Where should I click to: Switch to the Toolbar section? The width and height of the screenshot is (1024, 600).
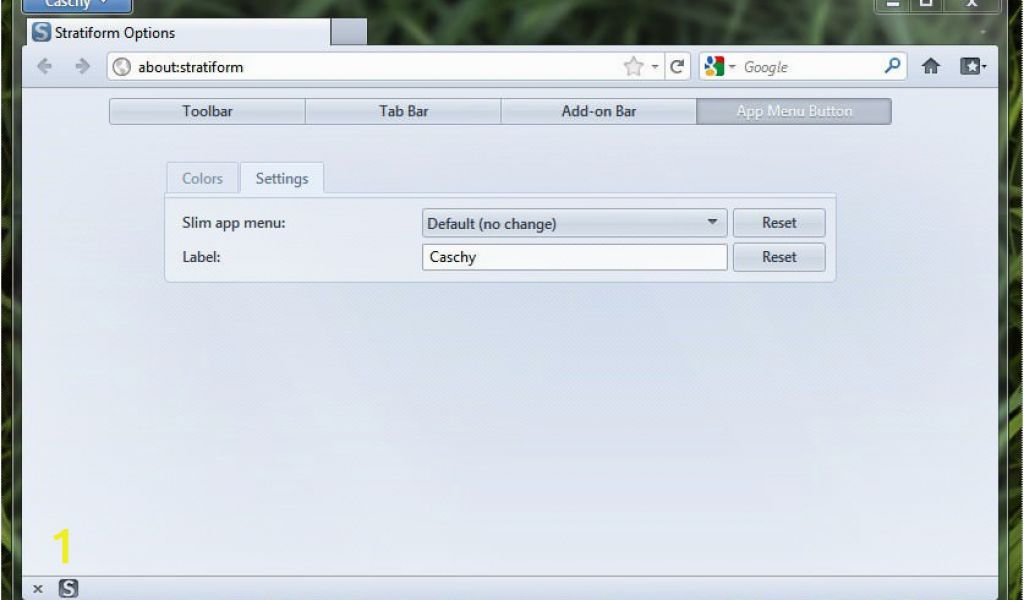pyautogui.click(x=207, y=111)
